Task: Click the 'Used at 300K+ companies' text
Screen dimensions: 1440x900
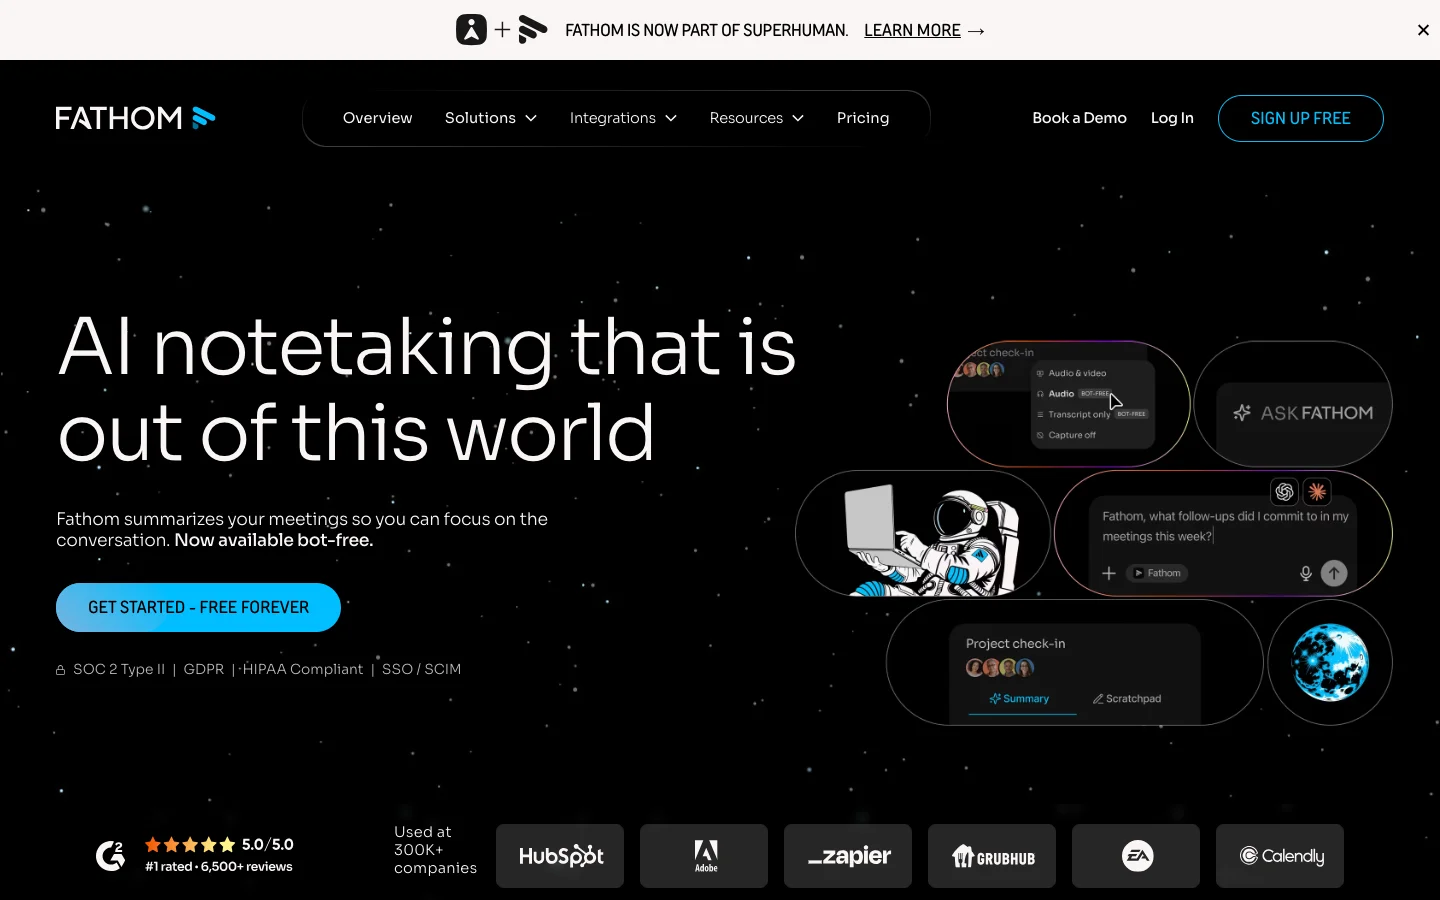Action: point(435,850)
